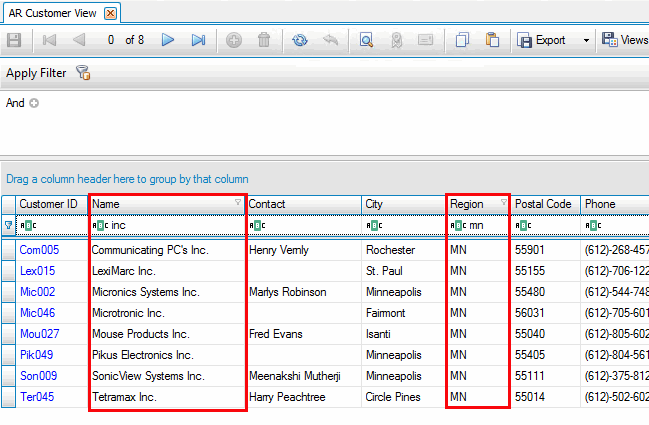Viewport: 649px width, 425px height.
Task: Open the Name column filter dropdown
Action: pos(238,204)
